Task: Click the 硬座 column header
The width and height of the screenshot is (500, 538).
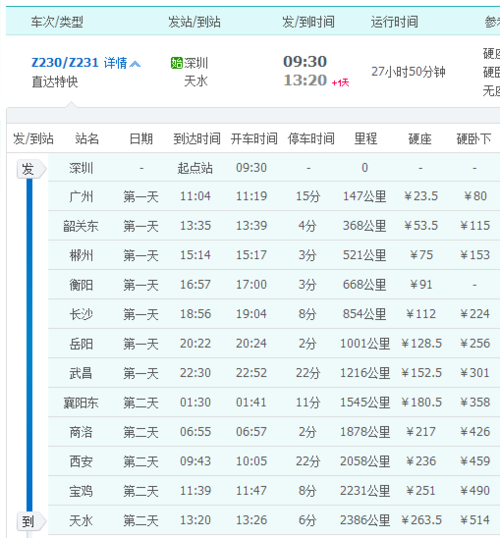Action: [419, 139]
